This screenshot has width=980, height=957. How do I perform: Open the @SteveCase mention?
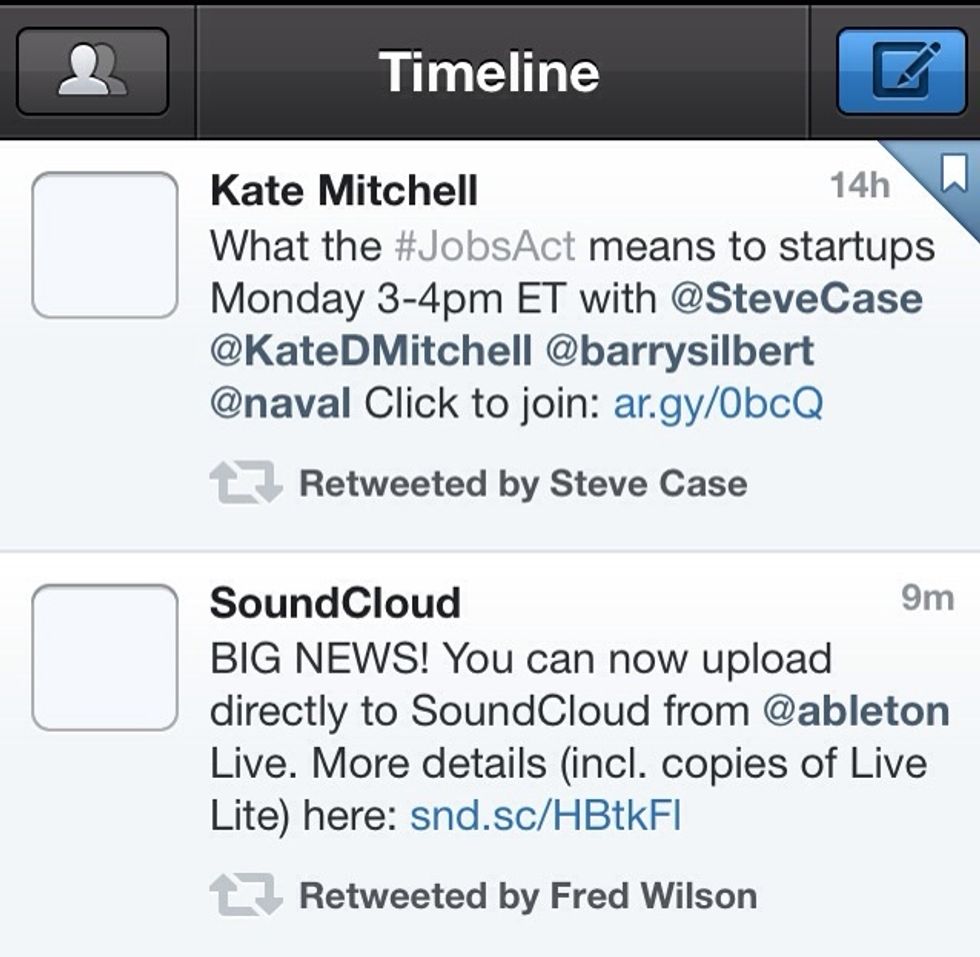click(x=796, y=298)
